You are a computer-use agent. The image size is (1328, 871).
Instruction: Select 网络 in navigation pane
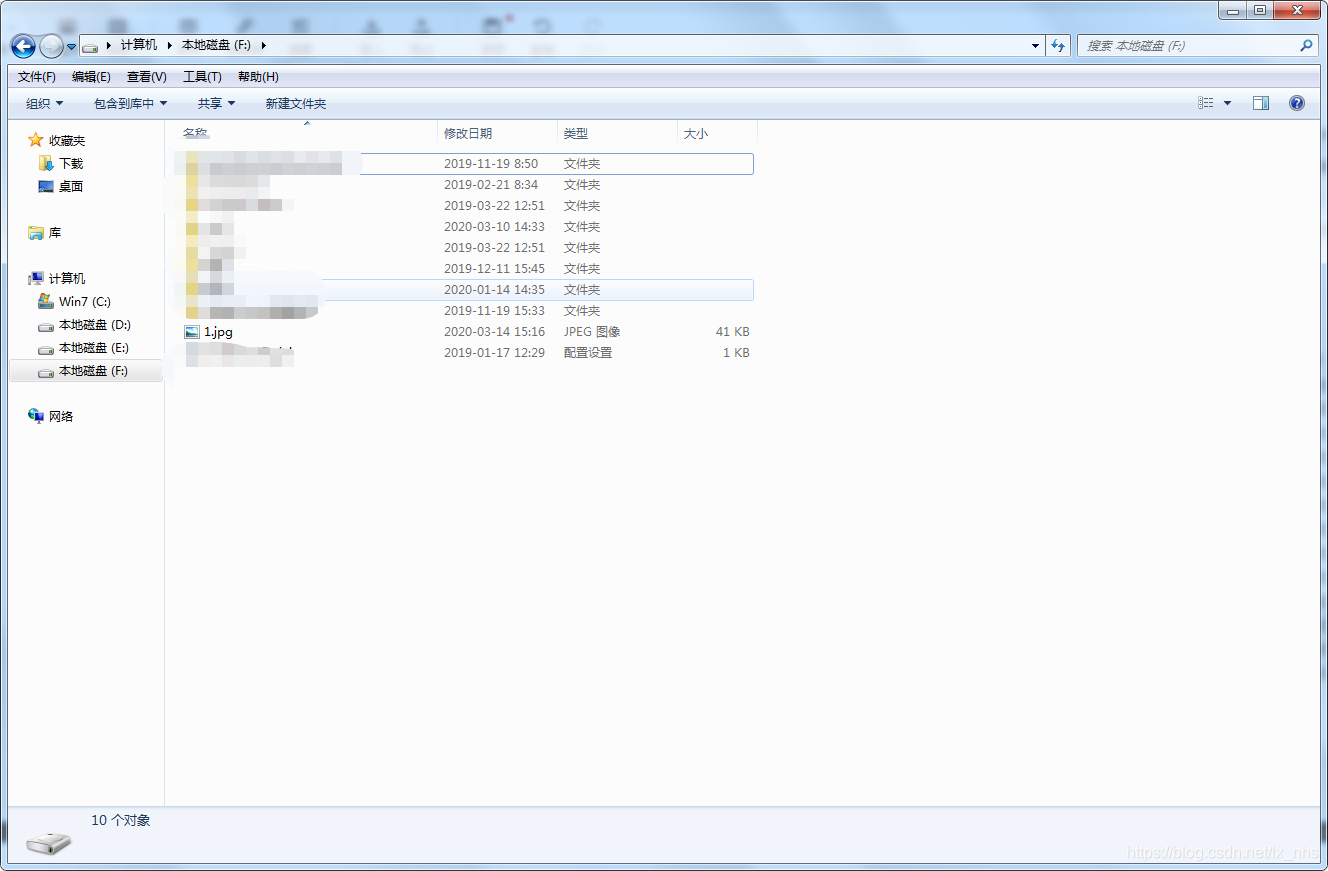(61, 416)
